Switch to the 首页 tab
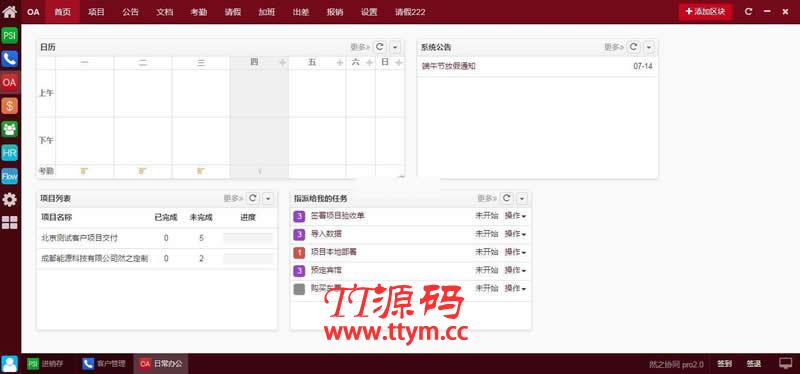Viewport: 800px width, 374px height. click(63, 12)
